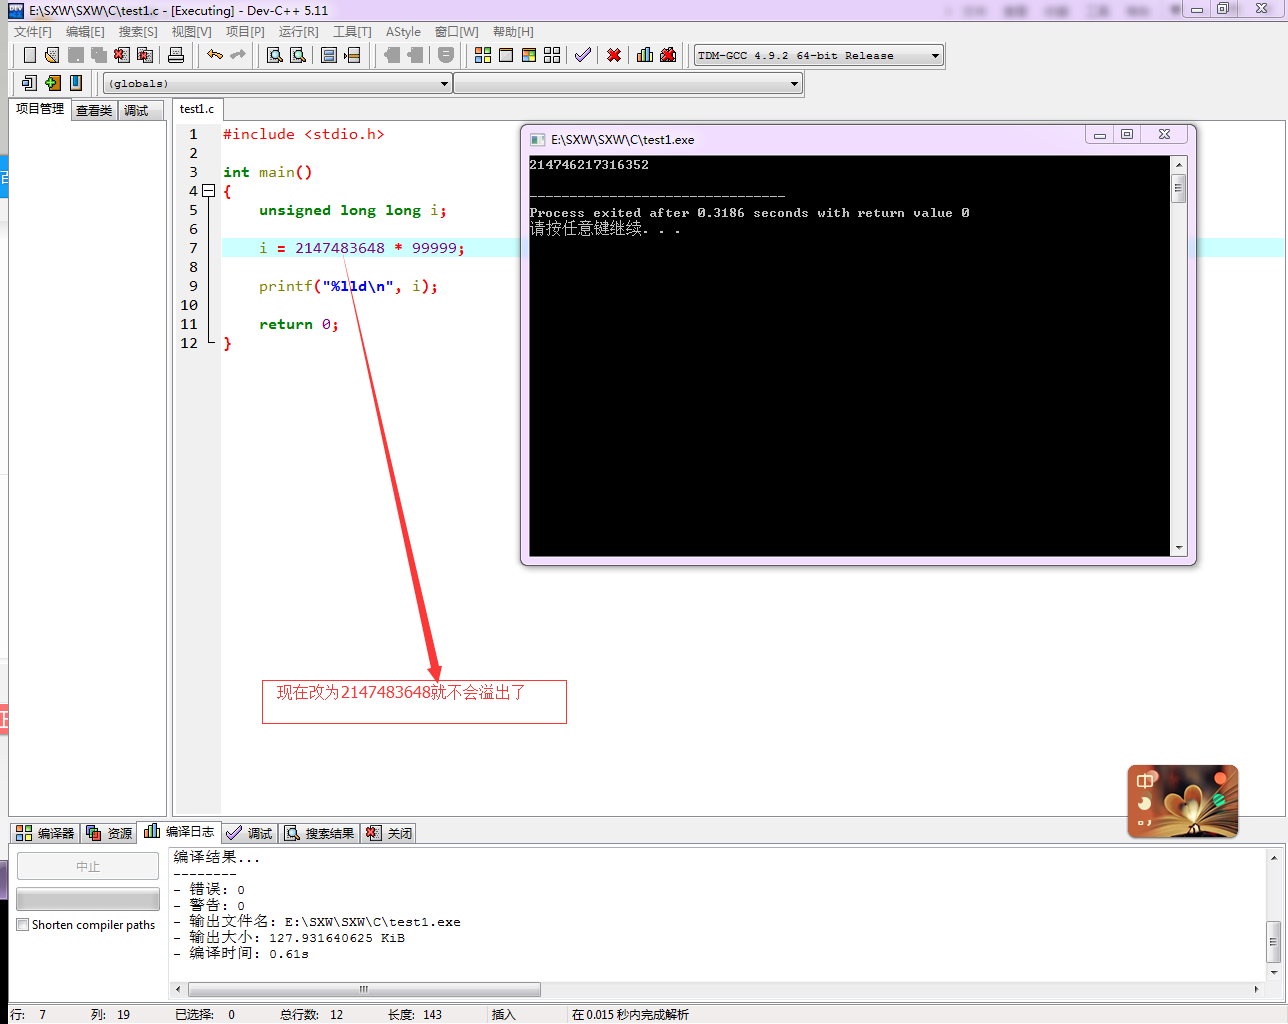Select the test1.c editor tab
Viewport: 1288px width, 1024px height.
pyautogui.click(x=197, y=109)
